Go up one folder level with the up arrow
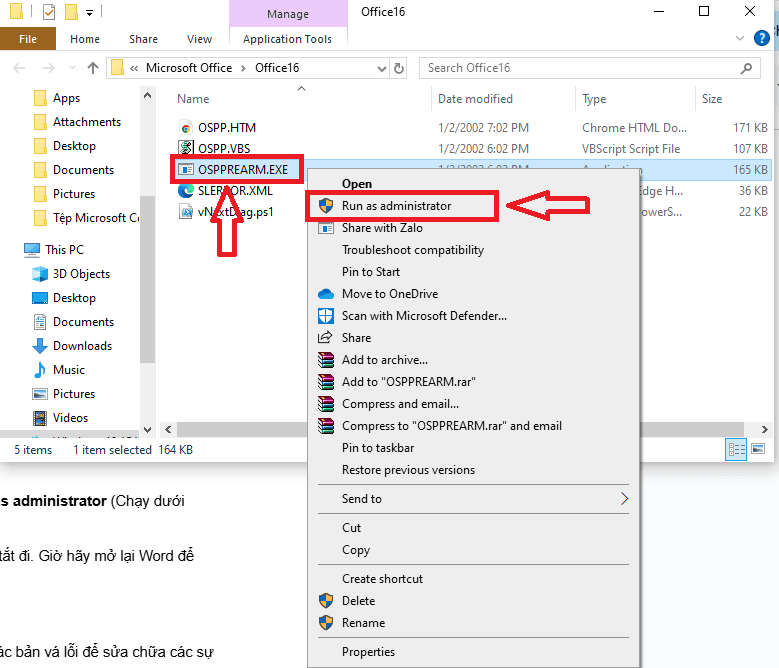The height and width of the screenshot is (668, 779). (93, 68)
